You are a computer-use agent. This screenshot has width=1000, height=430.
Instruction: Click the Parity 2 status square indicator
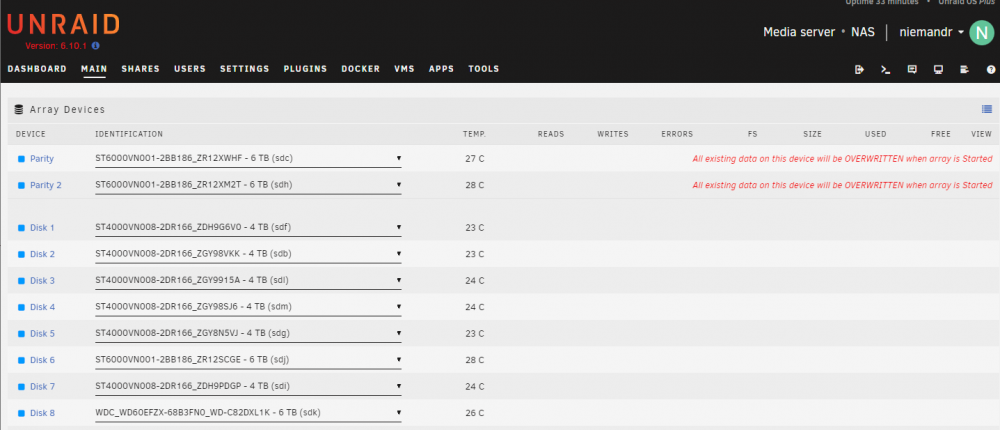pyautogui.click(x=21, y=186)
